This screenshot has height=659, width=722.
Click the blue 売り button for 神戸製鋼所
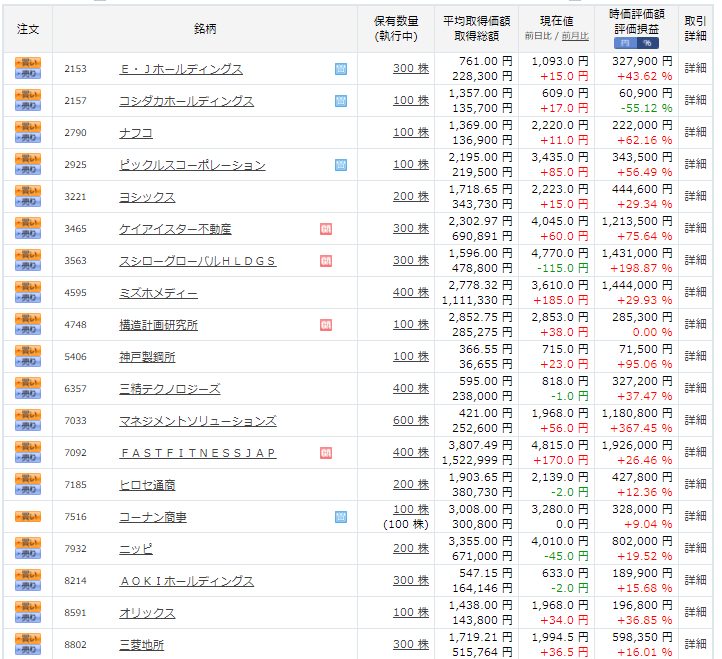pyautogui.click(x=28, y=362)
